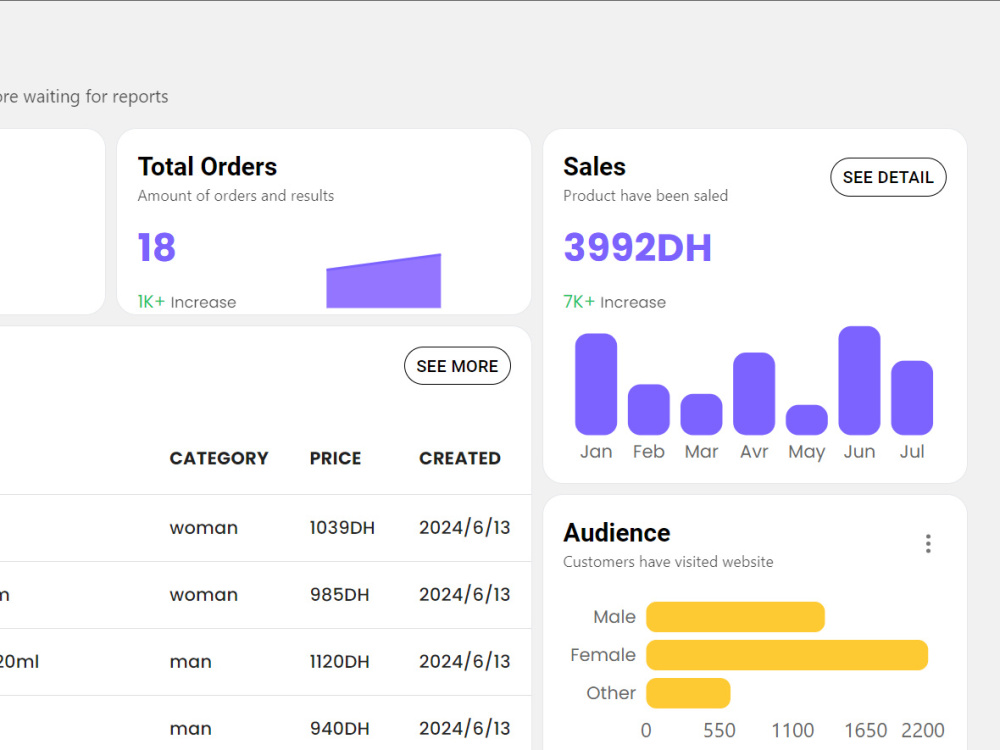Image resolution: width=1000 pixels, height=750 pixels.
Task: Click the created date in the 1039DH row
Action: (464, 528)
